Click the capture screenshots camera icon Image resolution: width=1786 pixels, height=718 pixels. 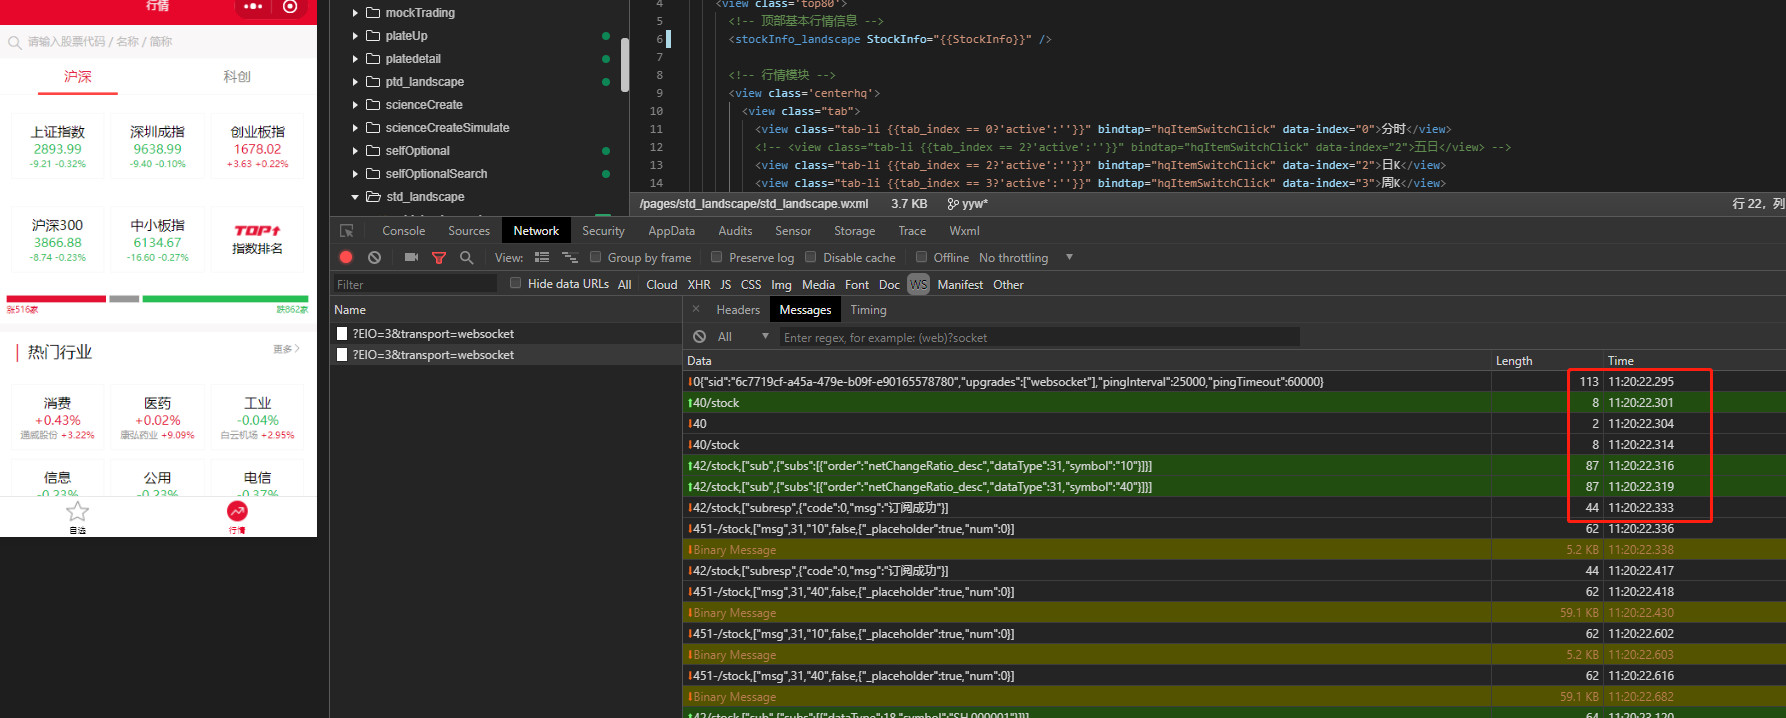click(411, 257)
